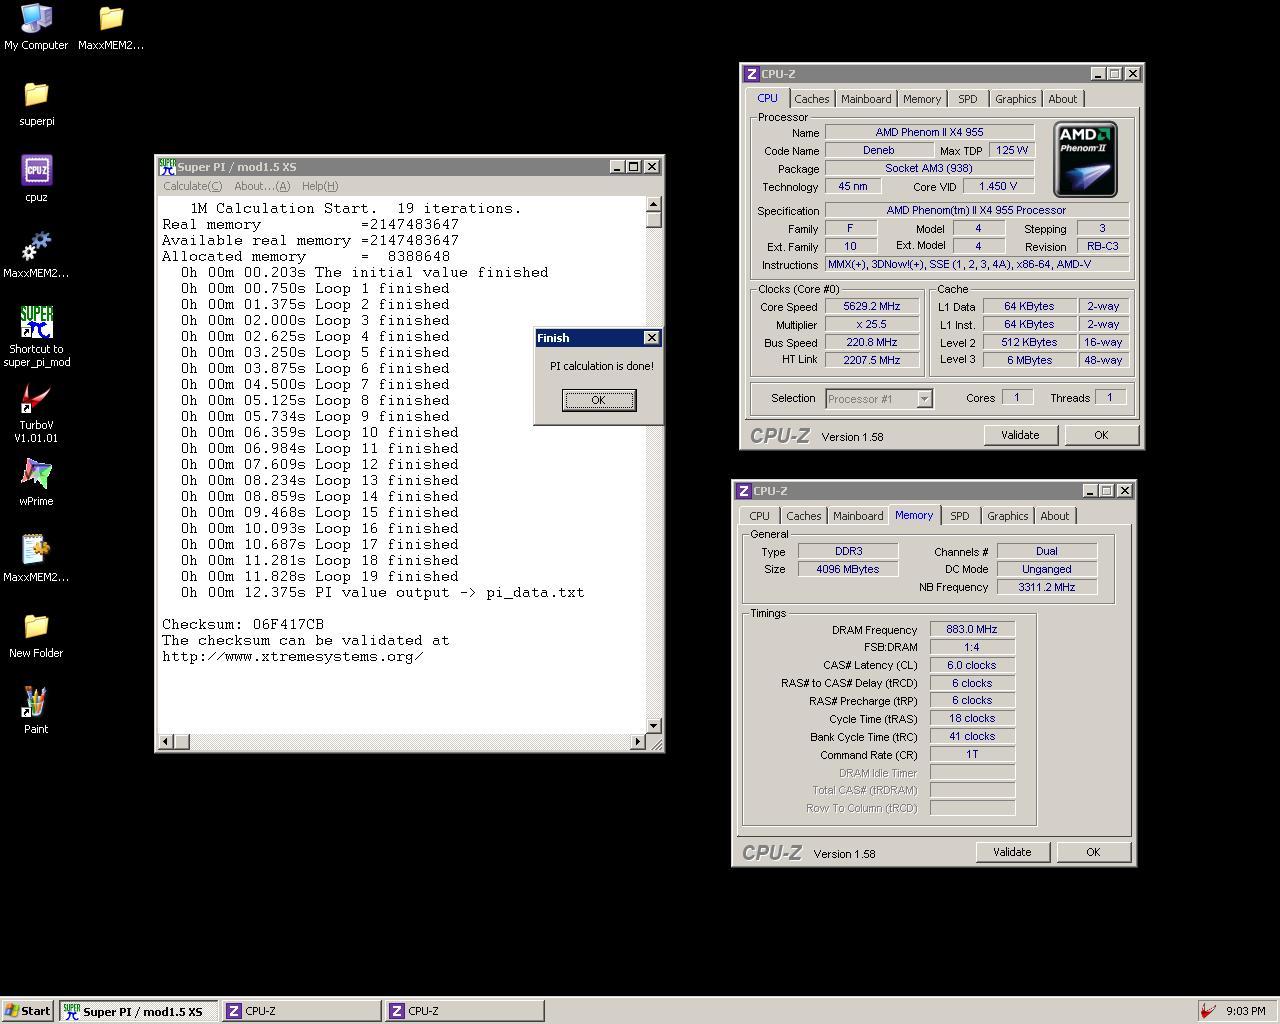Viewport: 1280px width, 1024px height.
Task: Click Super PI vertical scrollbar up arrow
Action: [x=654, y=204]
